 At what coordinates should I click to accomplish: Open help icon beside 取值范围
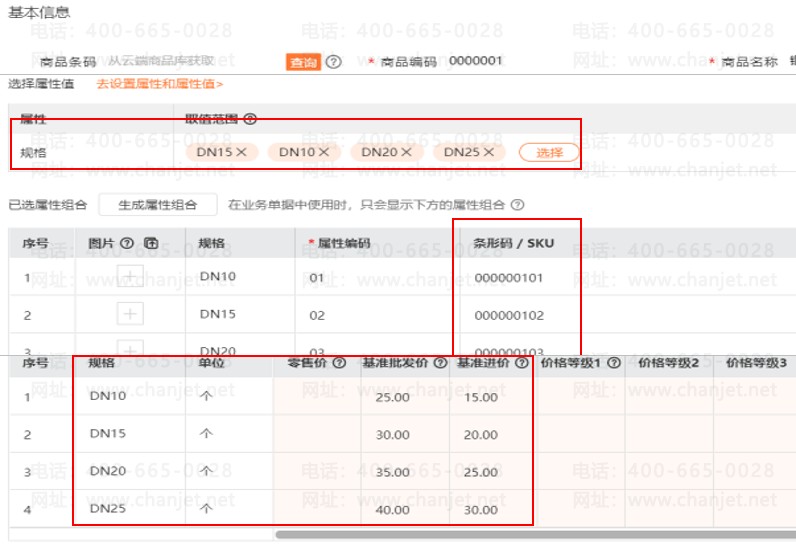tap(250, 119)
